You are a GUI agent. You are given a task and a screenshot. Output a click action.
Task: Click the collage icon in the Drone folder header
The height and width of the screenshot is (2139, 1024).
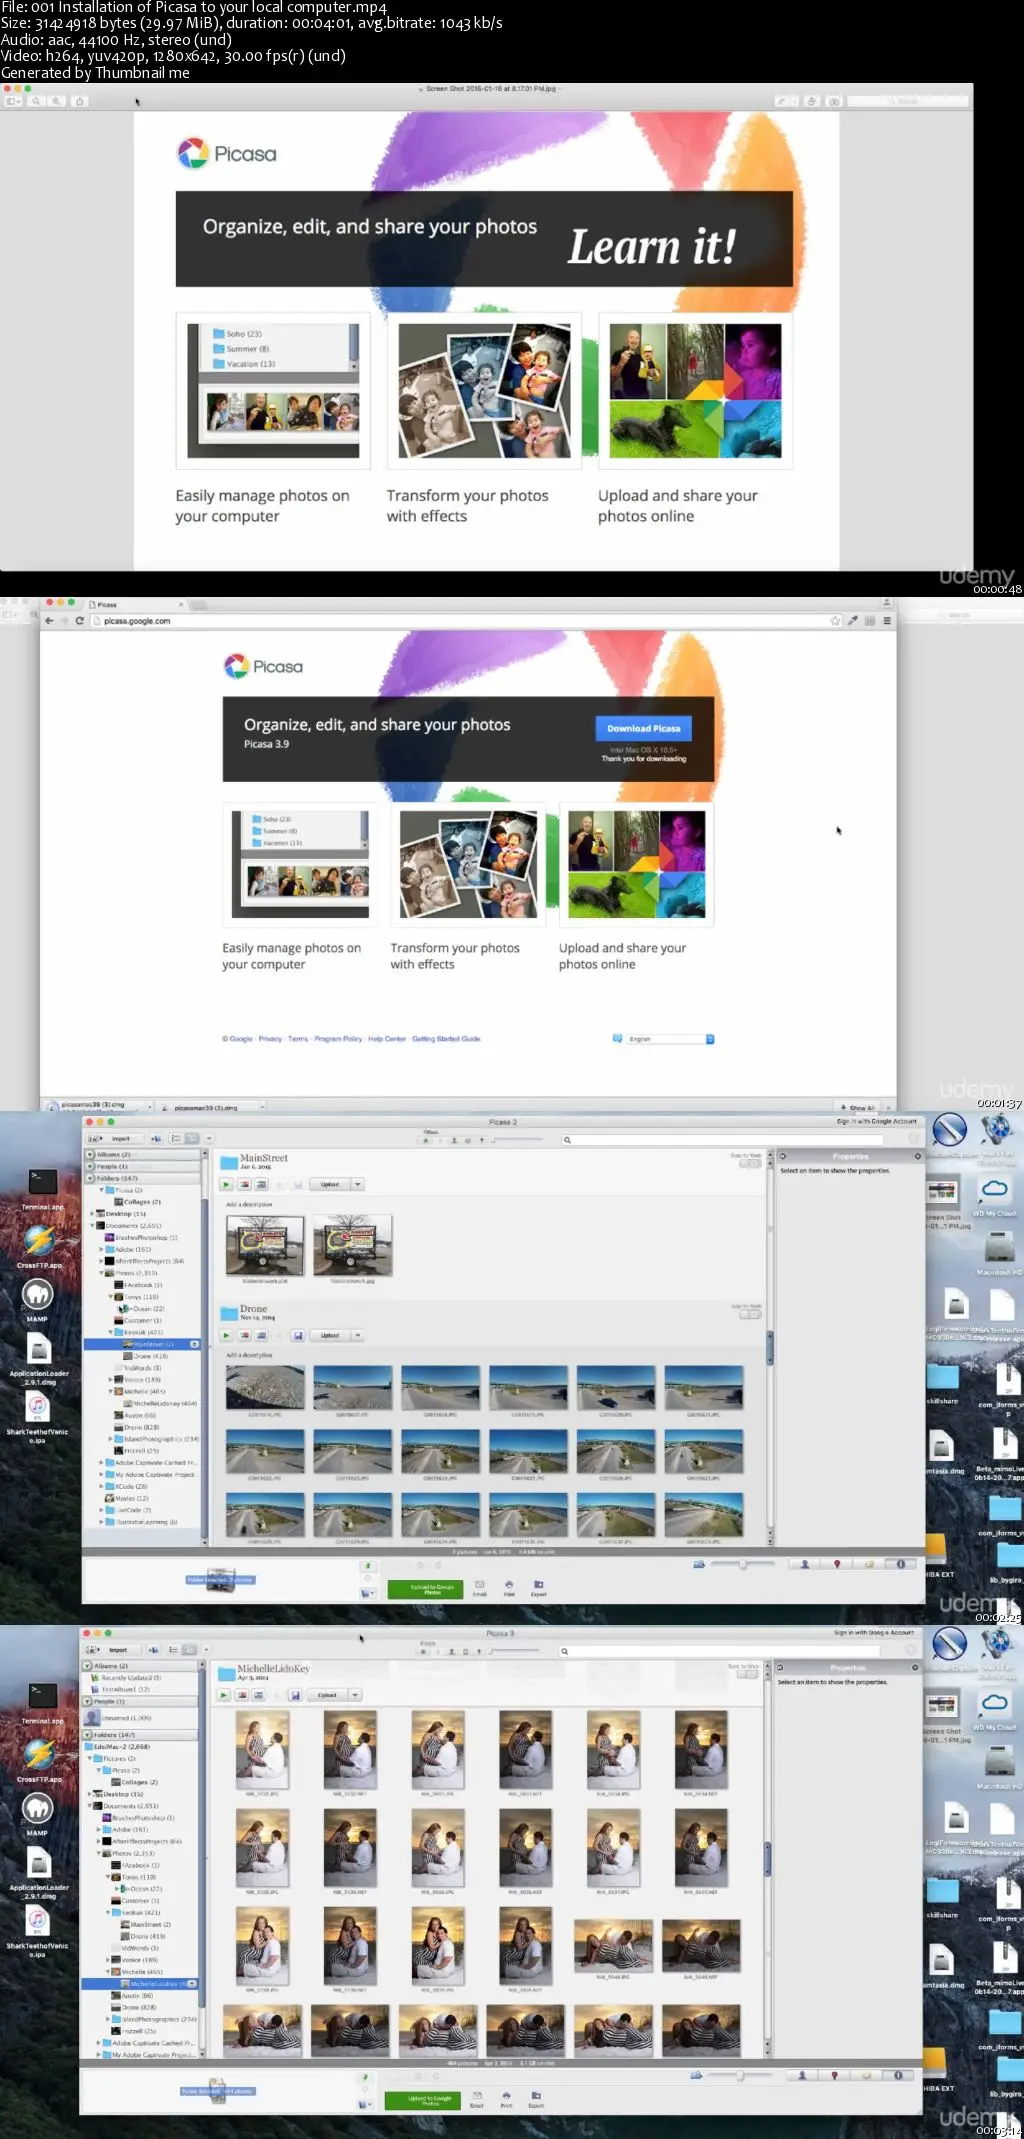point(243,1335)
